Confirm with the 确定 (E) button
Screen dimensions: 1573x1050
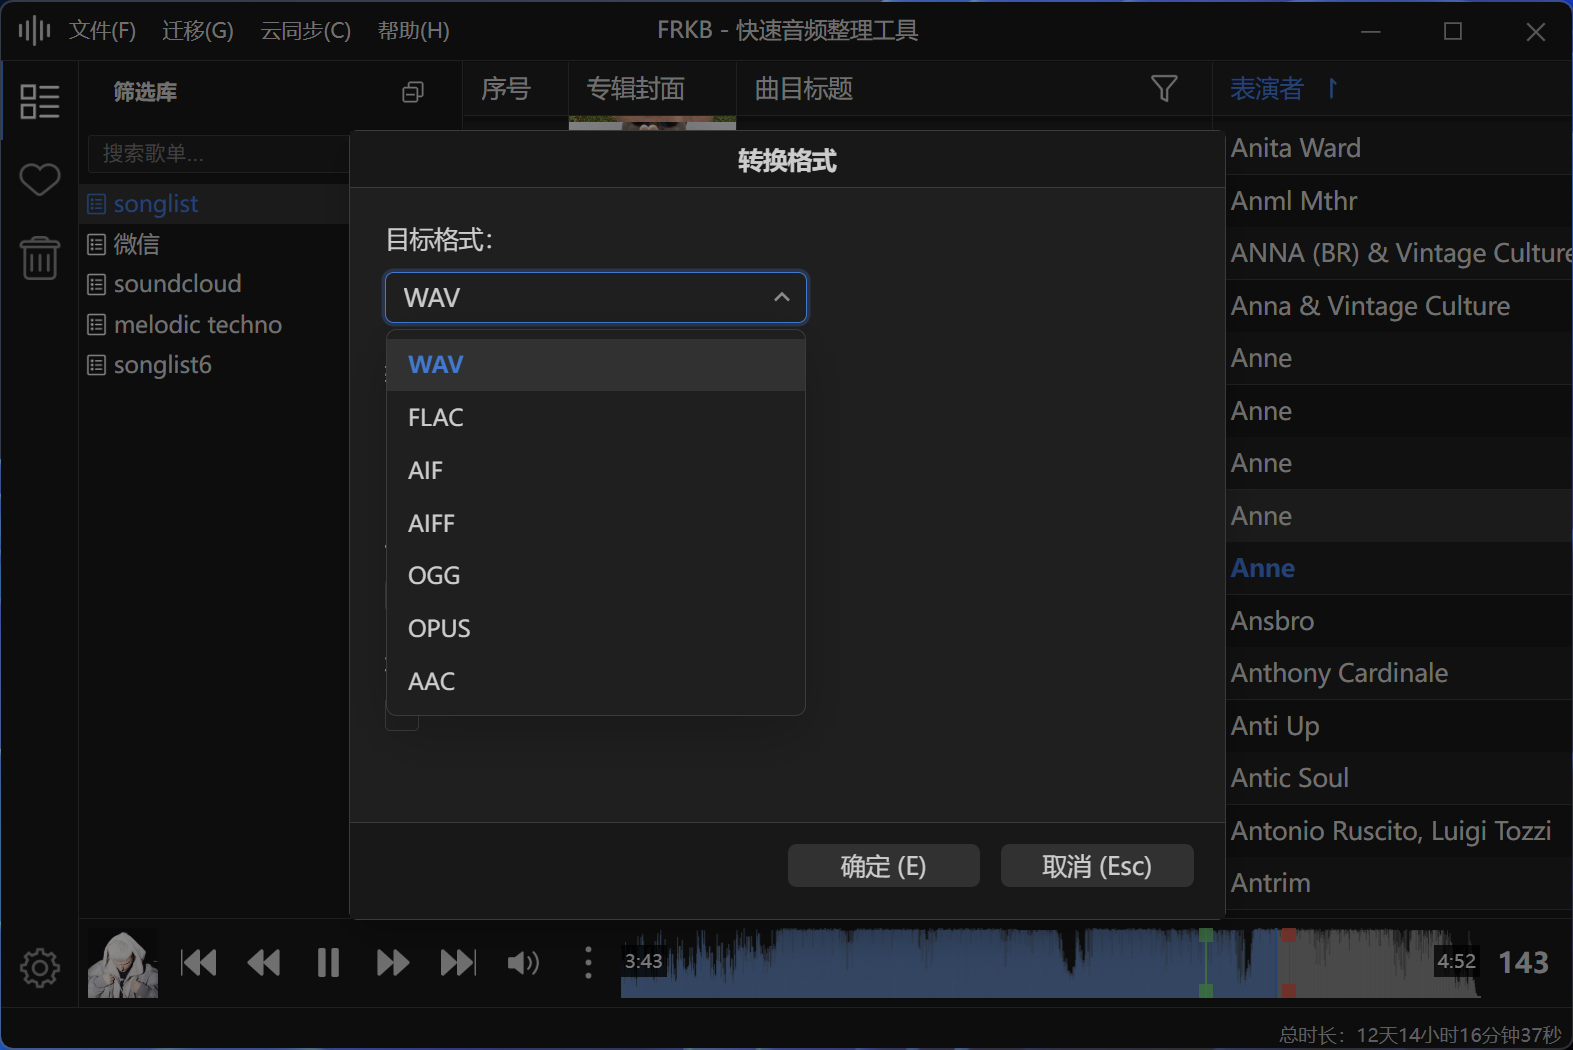pos(883,866)
